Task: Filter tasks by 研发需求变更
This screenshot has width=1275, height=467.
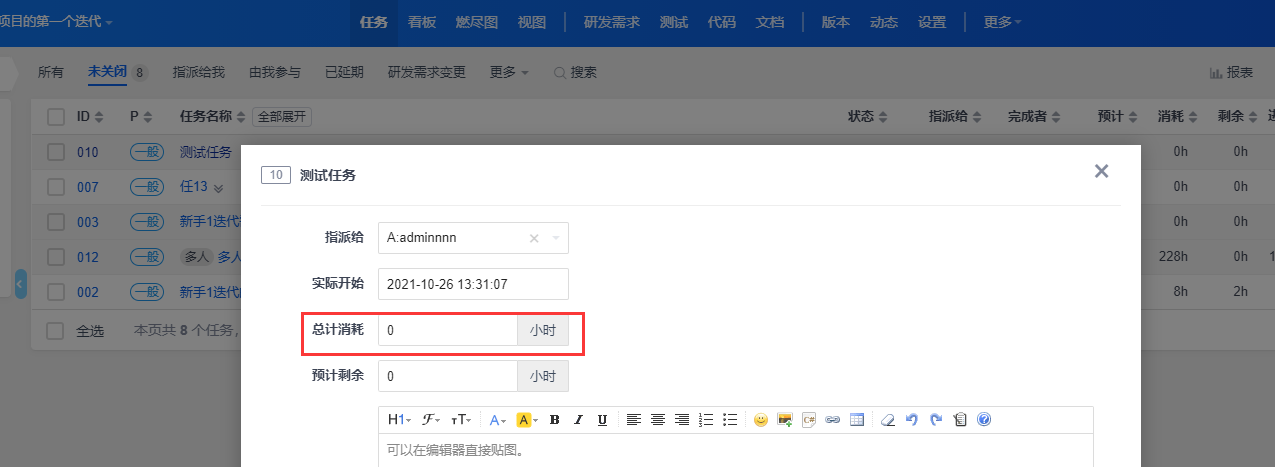Action: pyautogui.click(x=427, y=72)
